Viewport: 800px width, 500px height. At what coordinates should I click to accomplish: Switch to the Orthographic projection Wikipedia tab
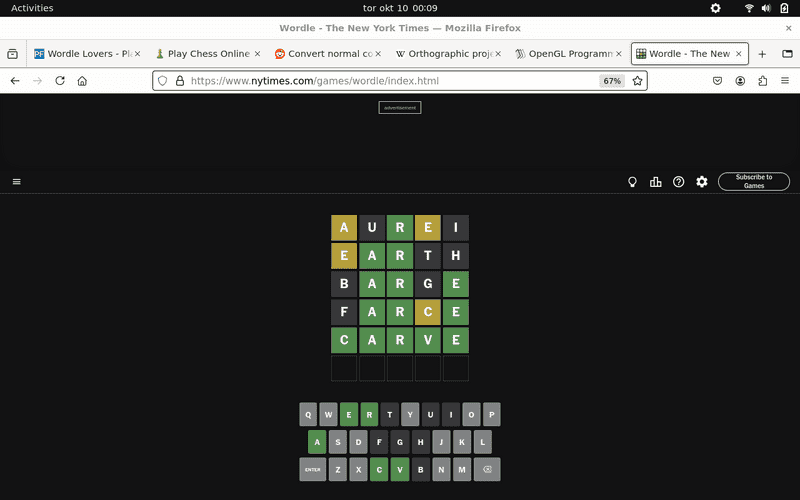point(448,54)
